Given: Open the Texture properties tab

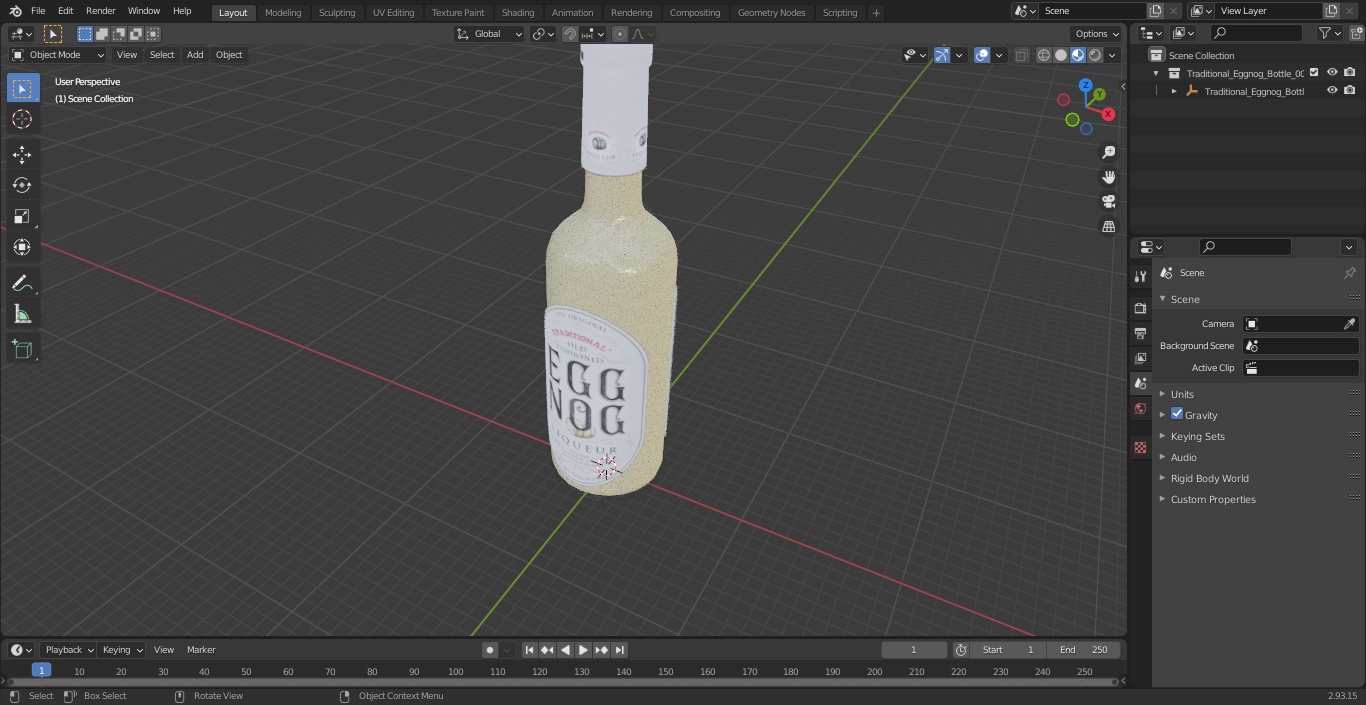Looking at the screenshot, I should 1140,447.
